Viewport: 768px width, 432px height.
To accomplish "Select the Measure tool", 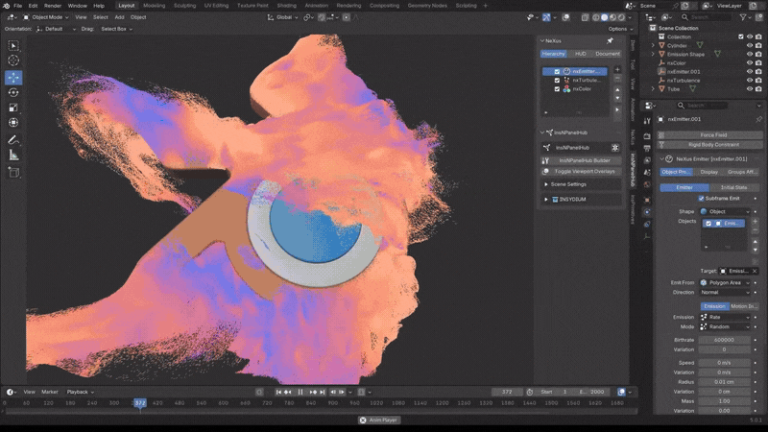I will tap(13, 155).
